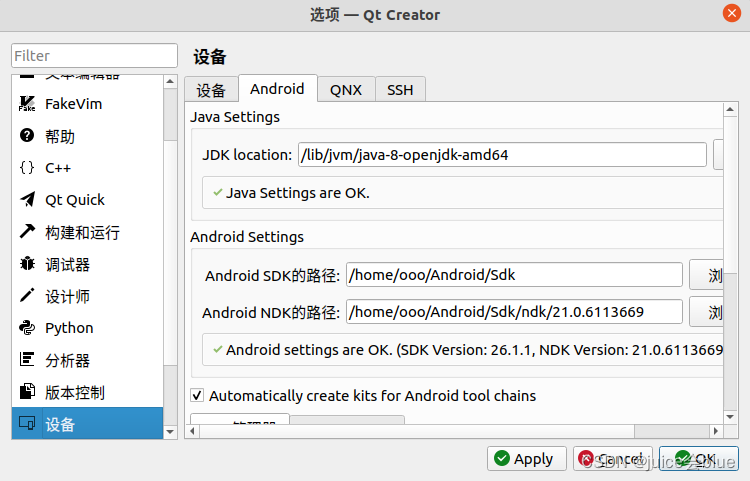The height and width of the screenshot is (481, 750).
Task: Click the designer pencil icon
Action: pos(27,295)
